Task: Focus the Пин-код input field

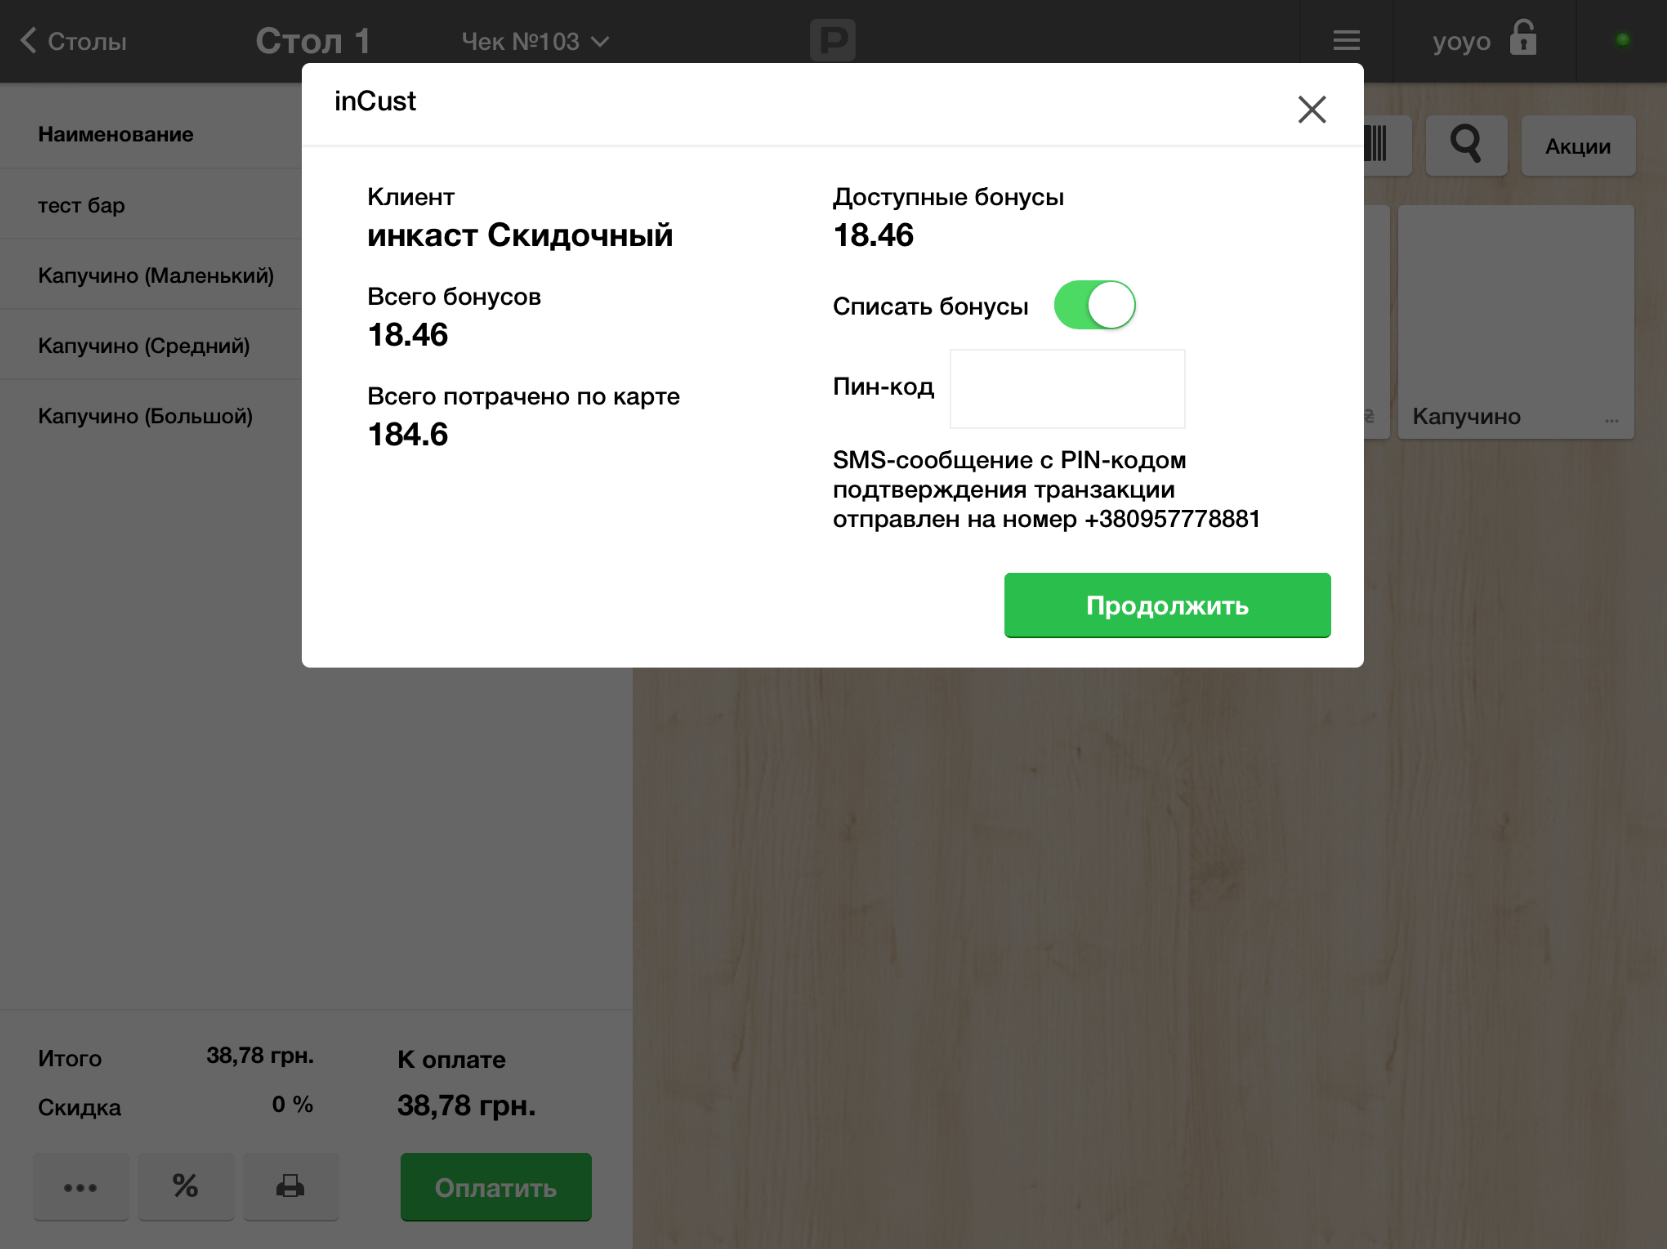Action: coord(1067,388)
